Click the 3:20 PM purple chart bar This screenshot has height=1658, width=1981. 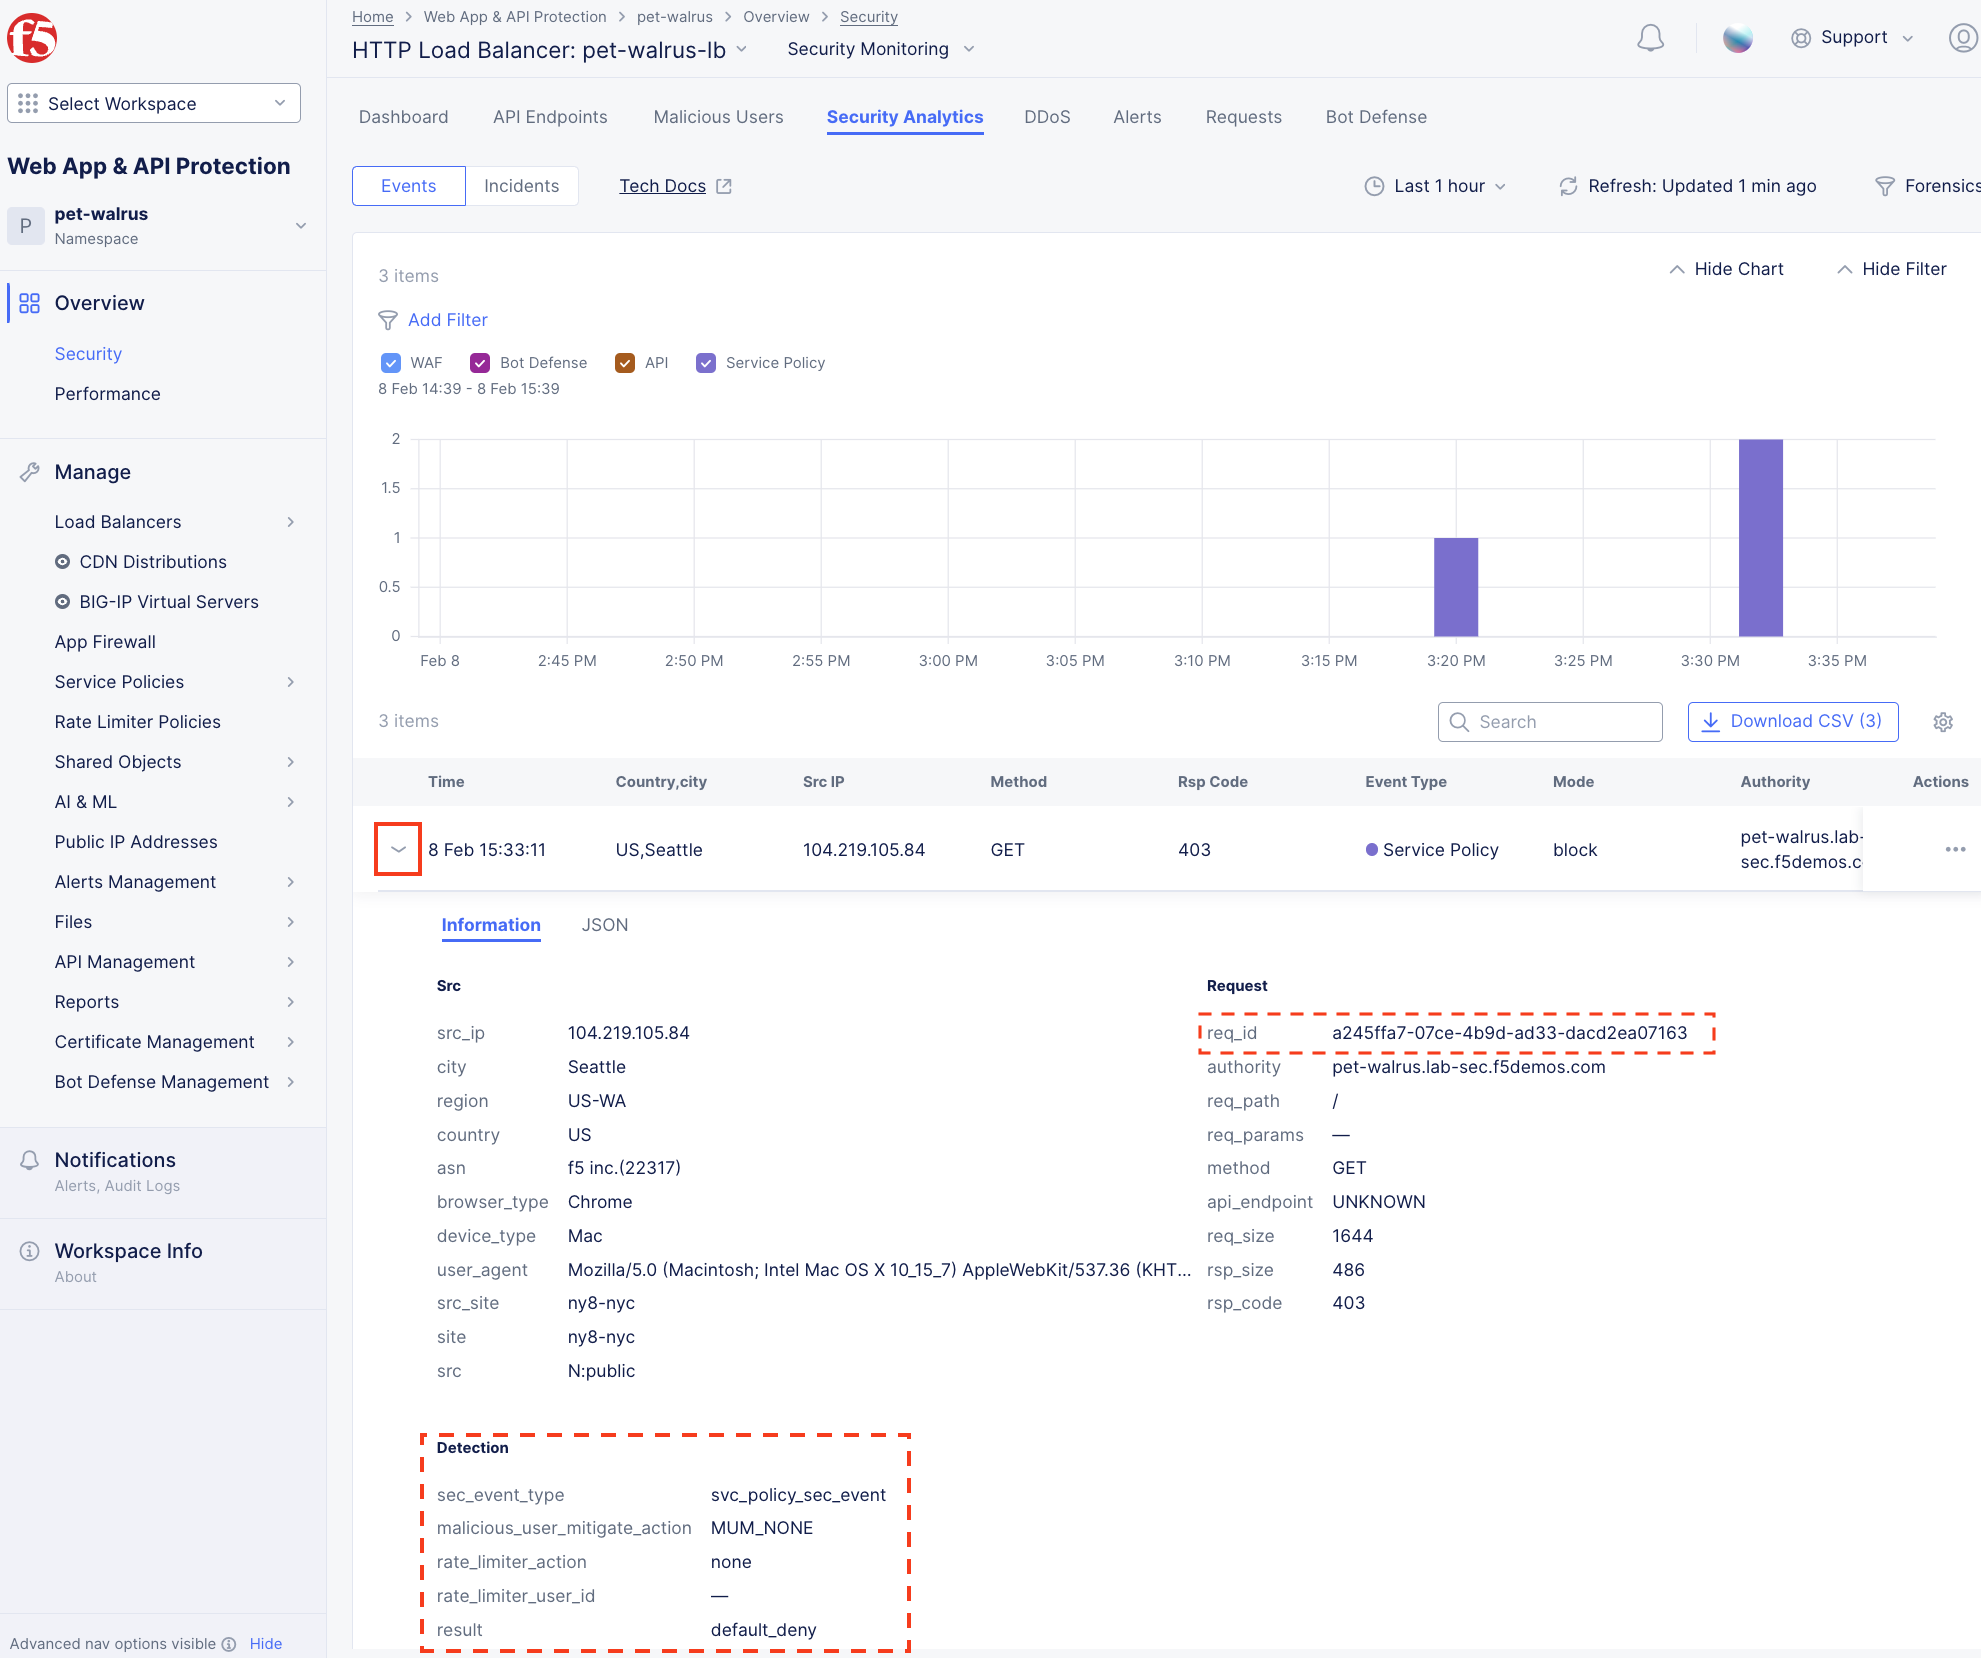point(1456,587)
